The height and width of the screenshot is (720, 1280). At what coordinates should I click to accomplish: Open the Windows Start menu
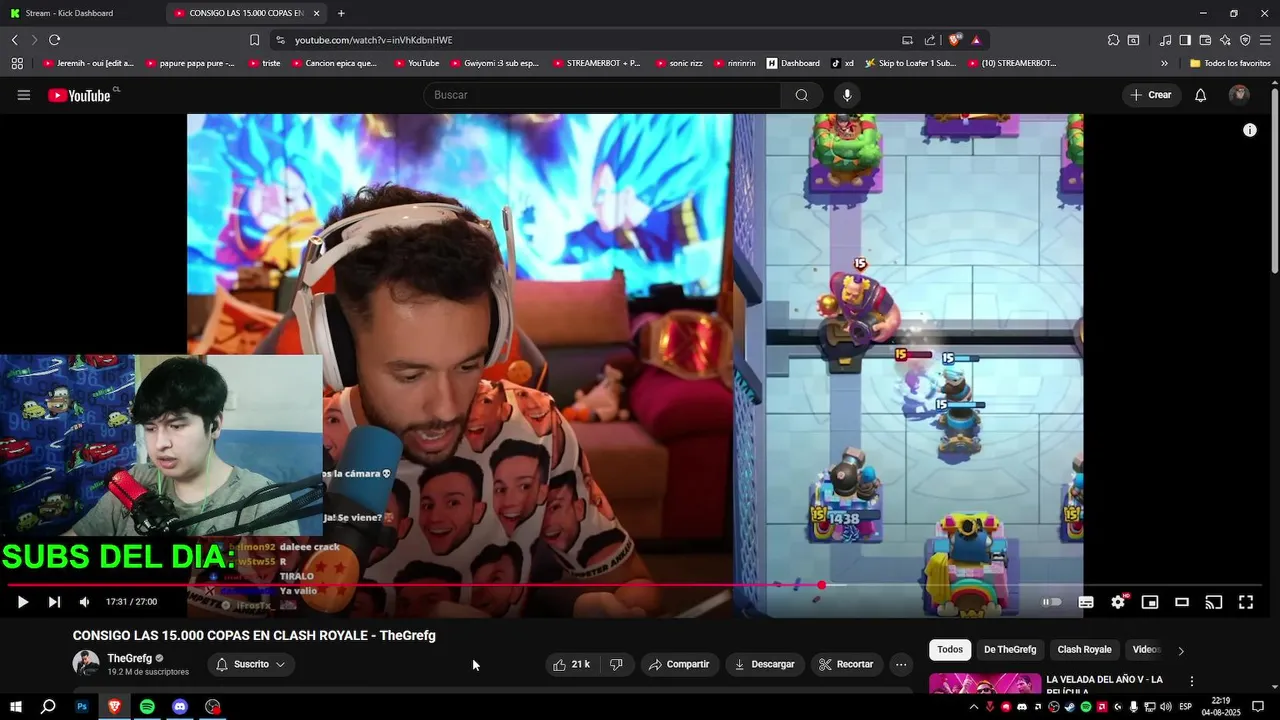pyautogui.click(x=16, y=707)
